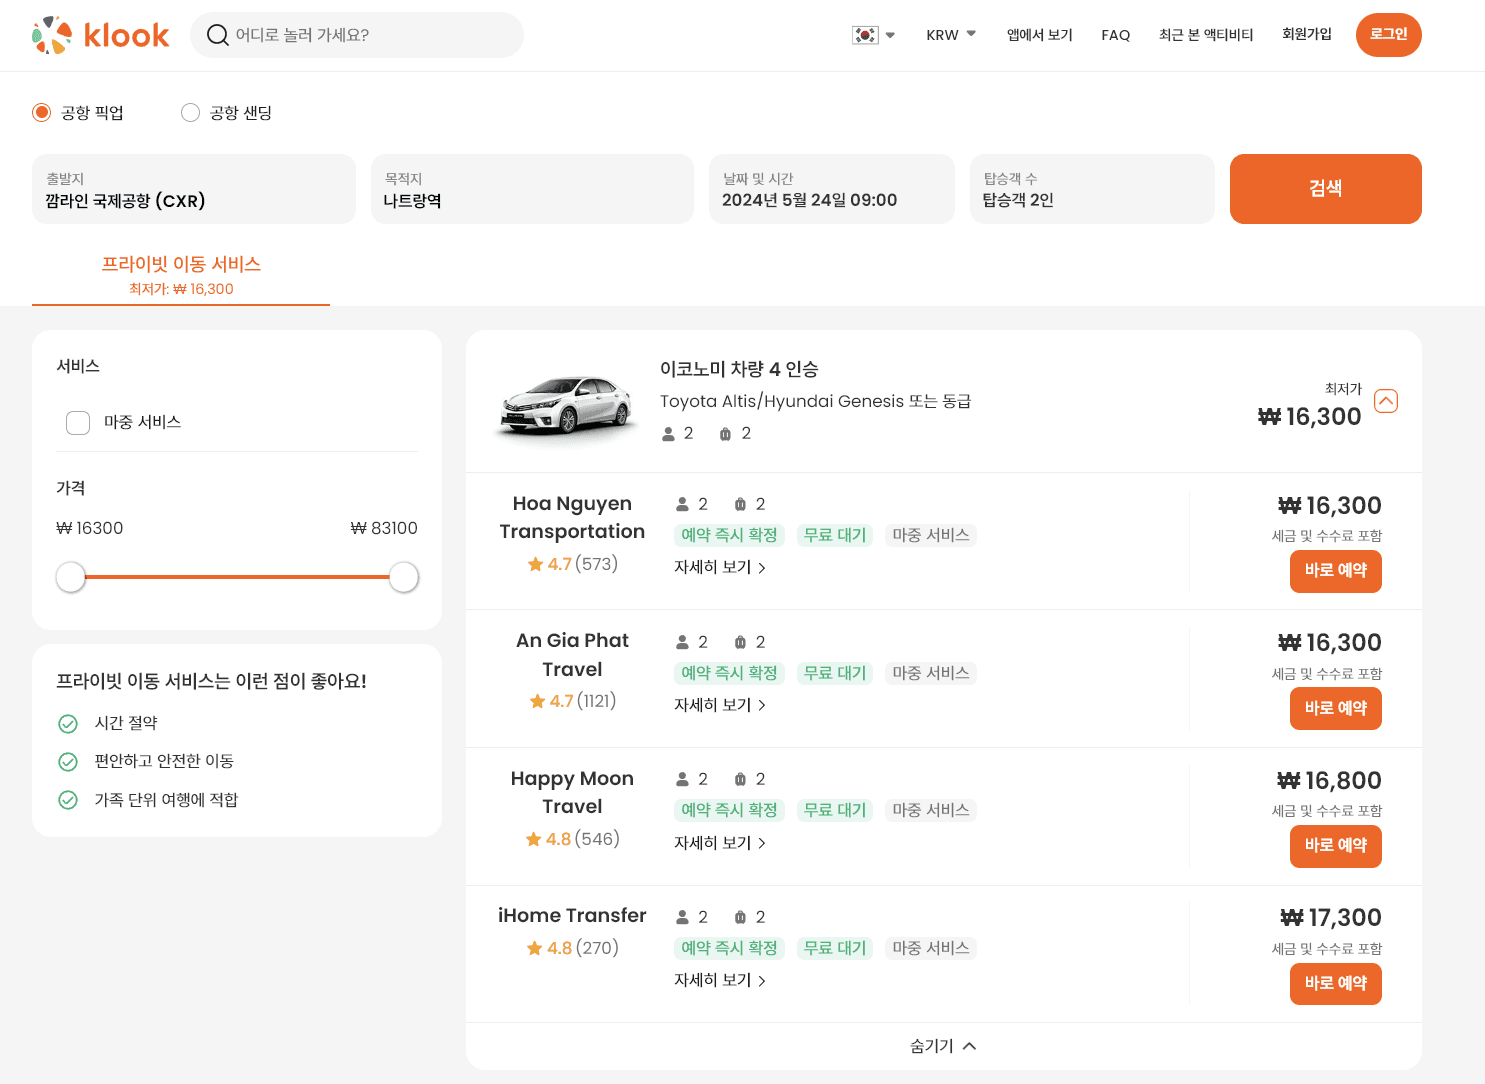Open the FAQ menu item
This screenshot has height=1084, width=1485.
click(1115, 35)
